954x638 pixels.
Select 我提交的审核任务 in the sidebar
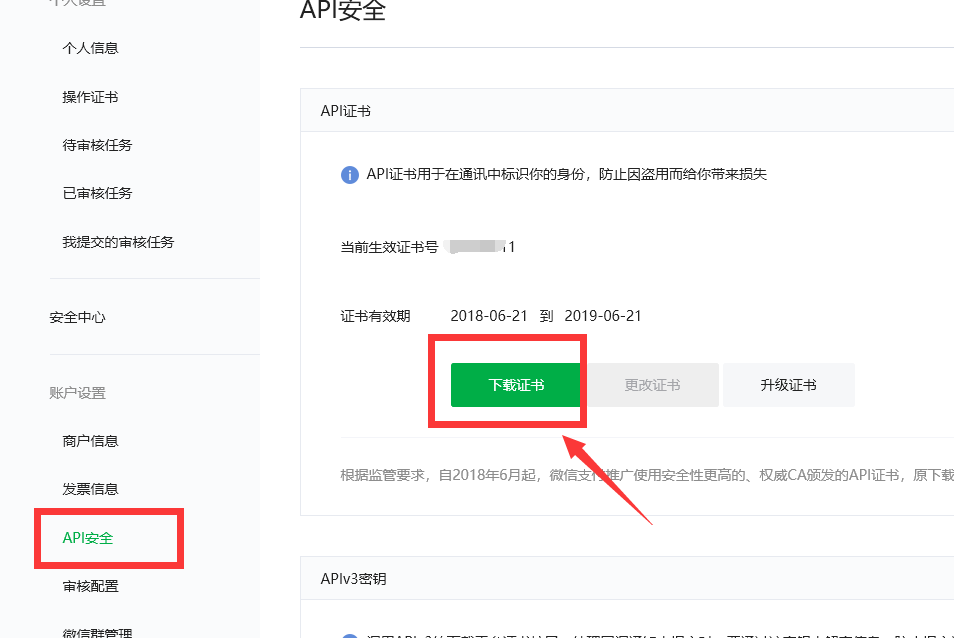tap(118, 242)
